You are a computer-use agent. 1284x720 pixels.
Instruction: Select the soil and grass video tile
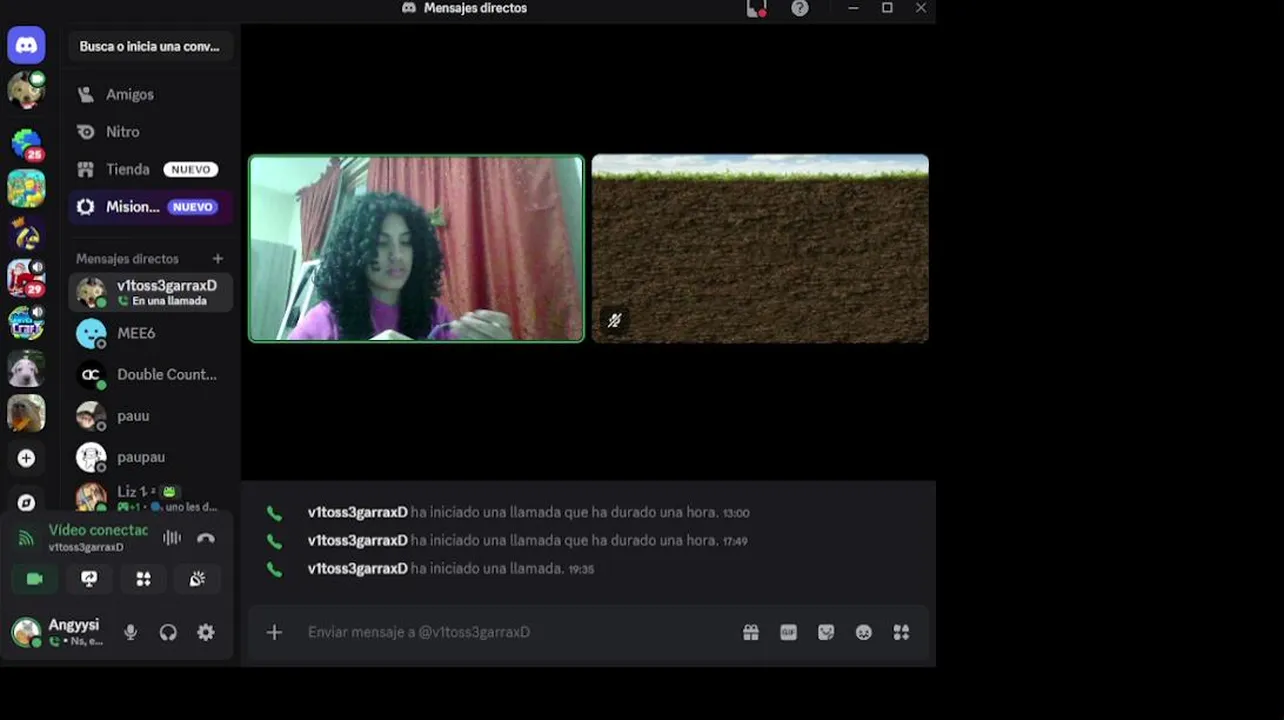pos(760,248)
